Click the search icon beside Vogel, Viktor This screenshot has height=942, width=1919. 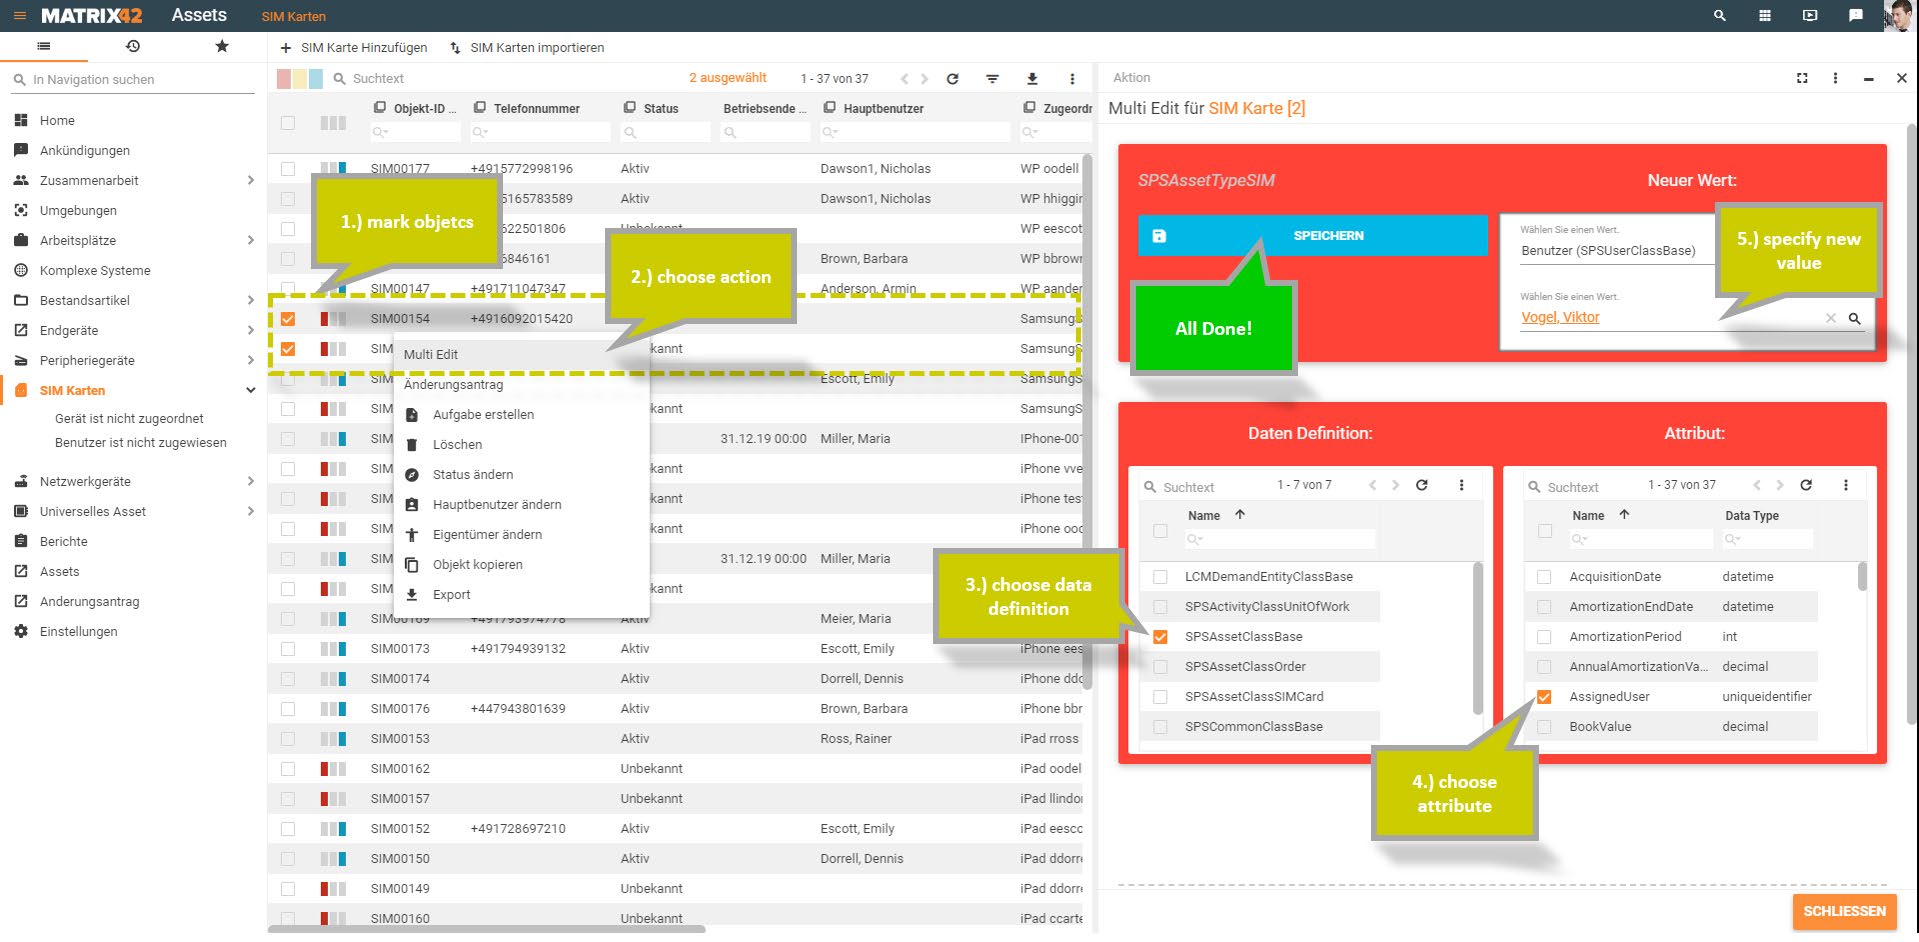(1854, 318)
